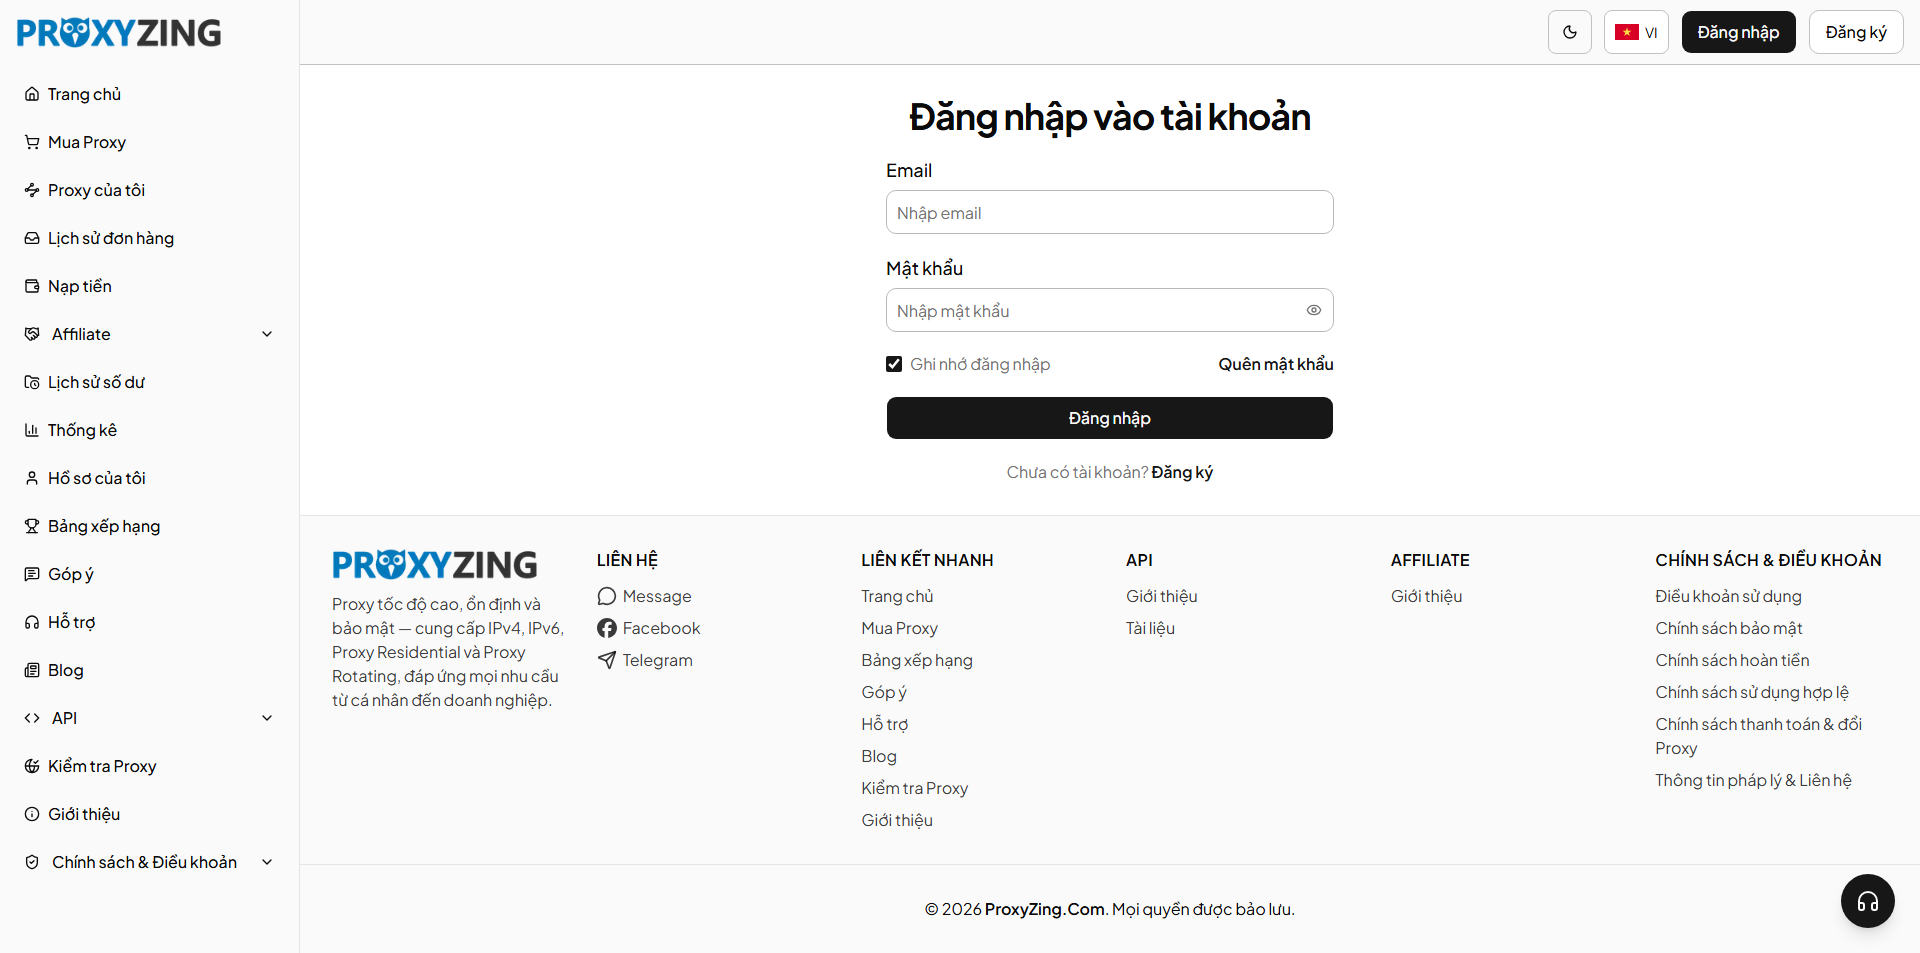Screen dimensions: 1920x953
Task: Click the ProxyZing logo in the sidebar header
Action: 119,33
